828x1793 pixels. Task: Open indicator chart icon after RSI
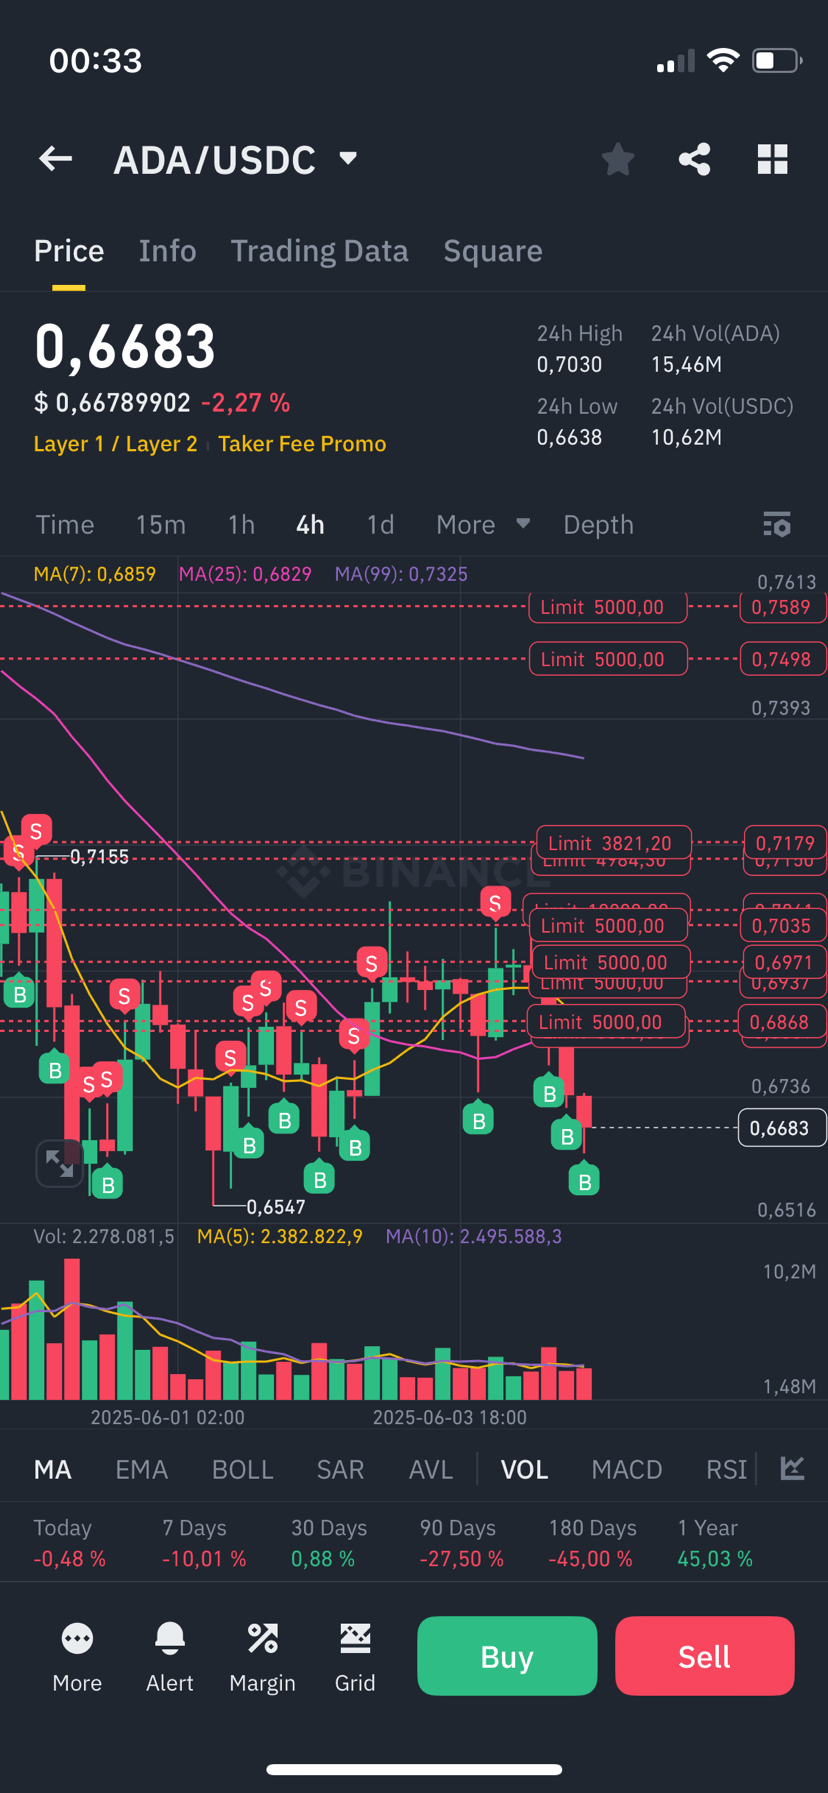tap(792, 1468)
